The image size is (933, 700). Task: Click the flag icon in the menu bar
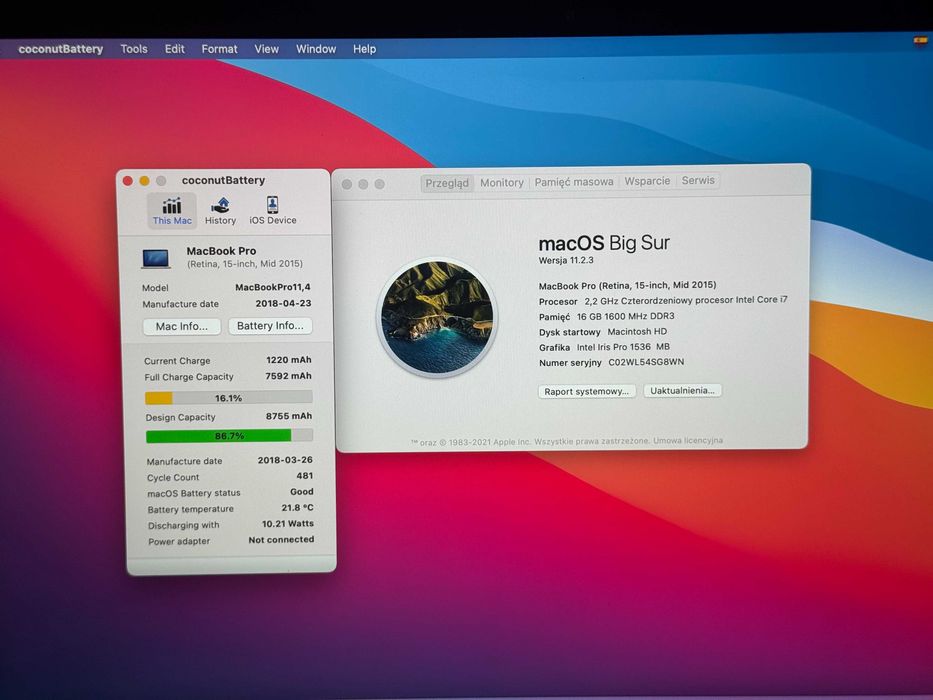[x=920, y=40]
